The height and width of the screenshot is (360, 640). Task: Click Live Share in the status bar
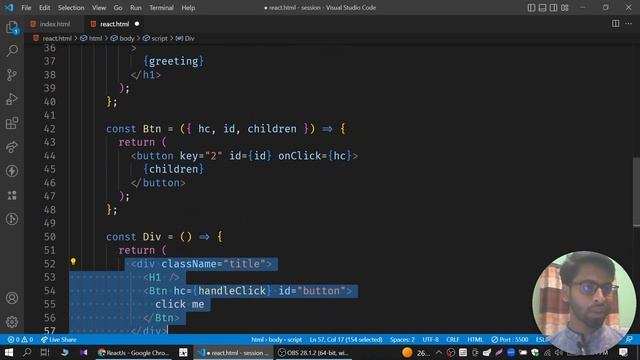(59, 340)
